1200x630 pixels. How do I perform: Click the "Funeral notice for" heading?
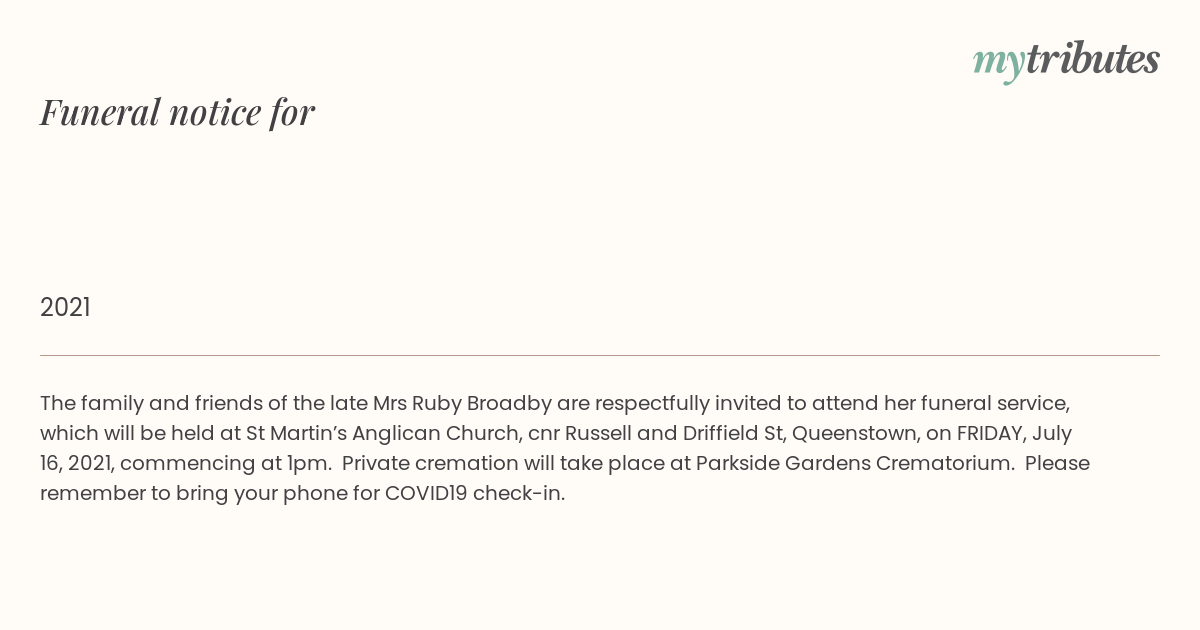(x=177, y=112)
